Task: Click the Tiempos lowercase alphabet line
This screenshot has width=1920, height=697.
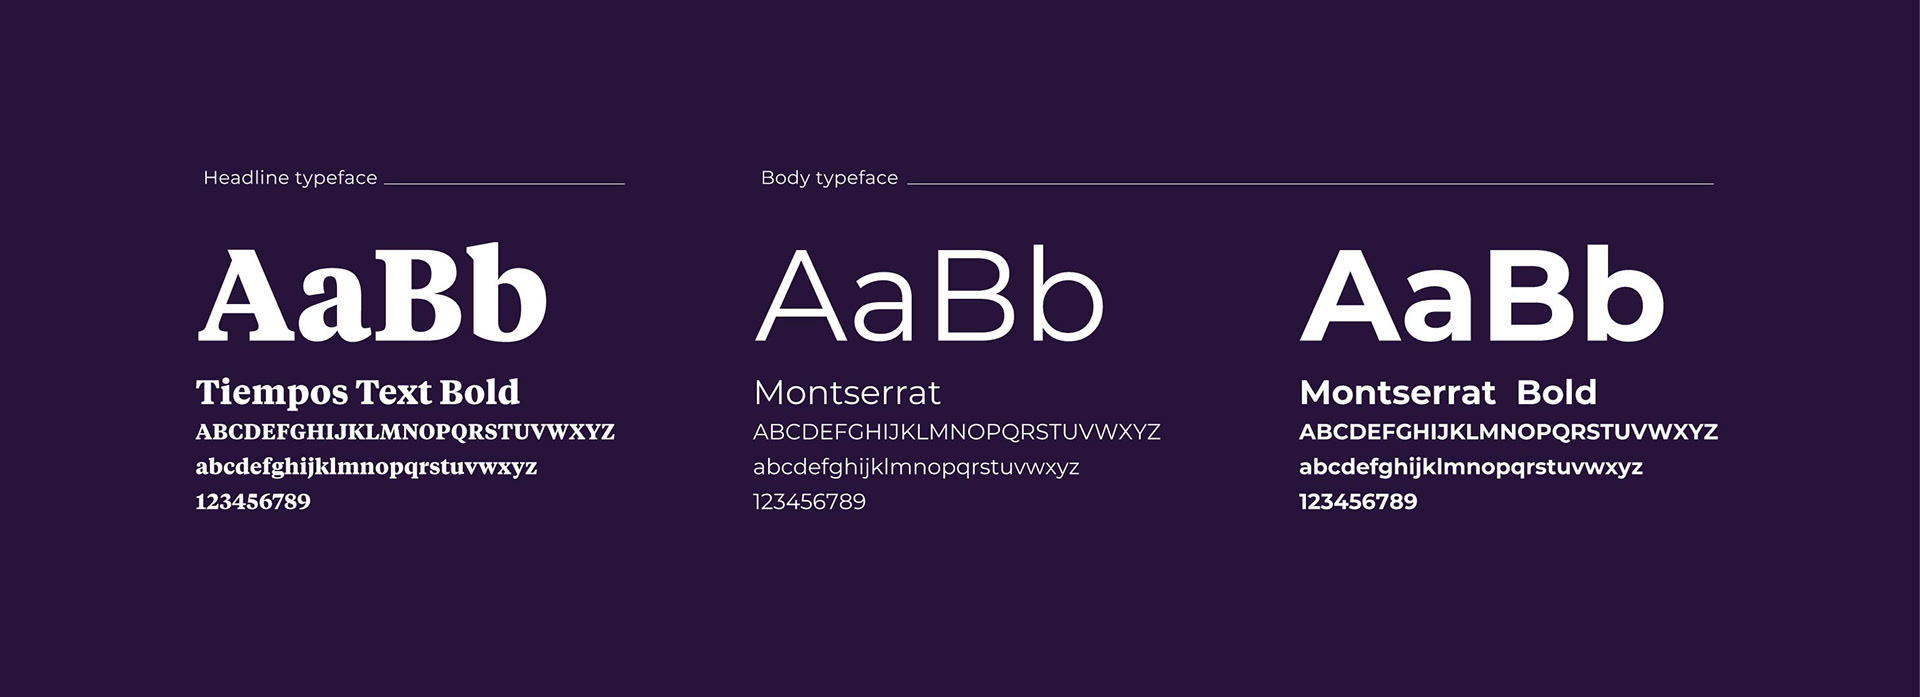Action: [366, 467]
